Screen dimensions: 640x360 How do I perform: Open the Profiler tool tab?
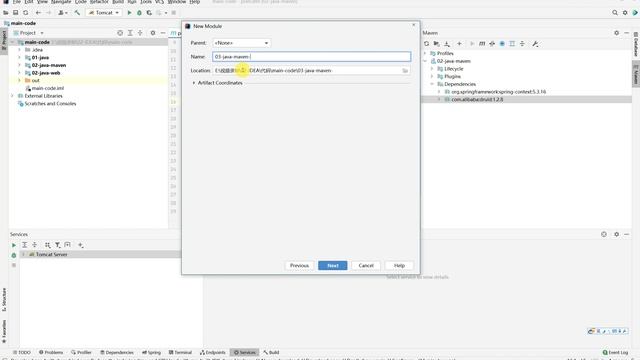coord(81,352)
